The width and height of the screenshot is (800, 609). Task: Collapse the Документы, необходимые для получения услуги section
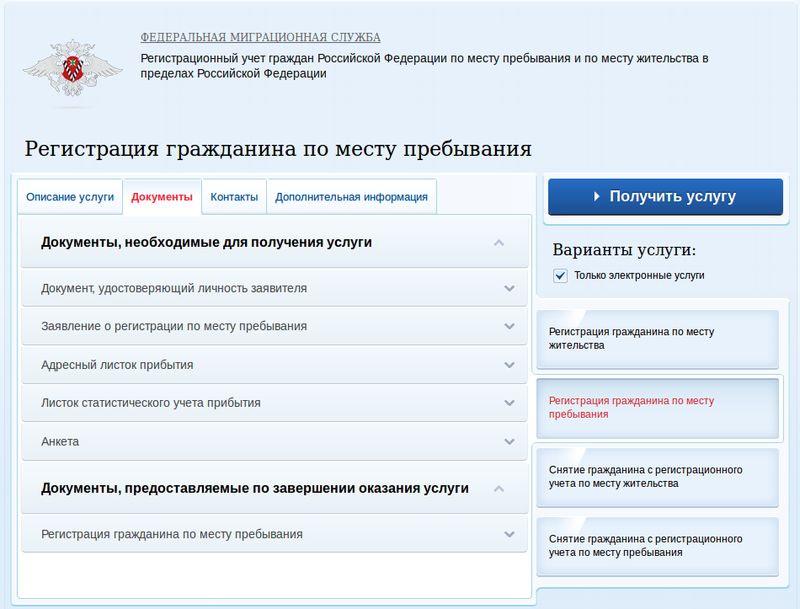[499, 243]
